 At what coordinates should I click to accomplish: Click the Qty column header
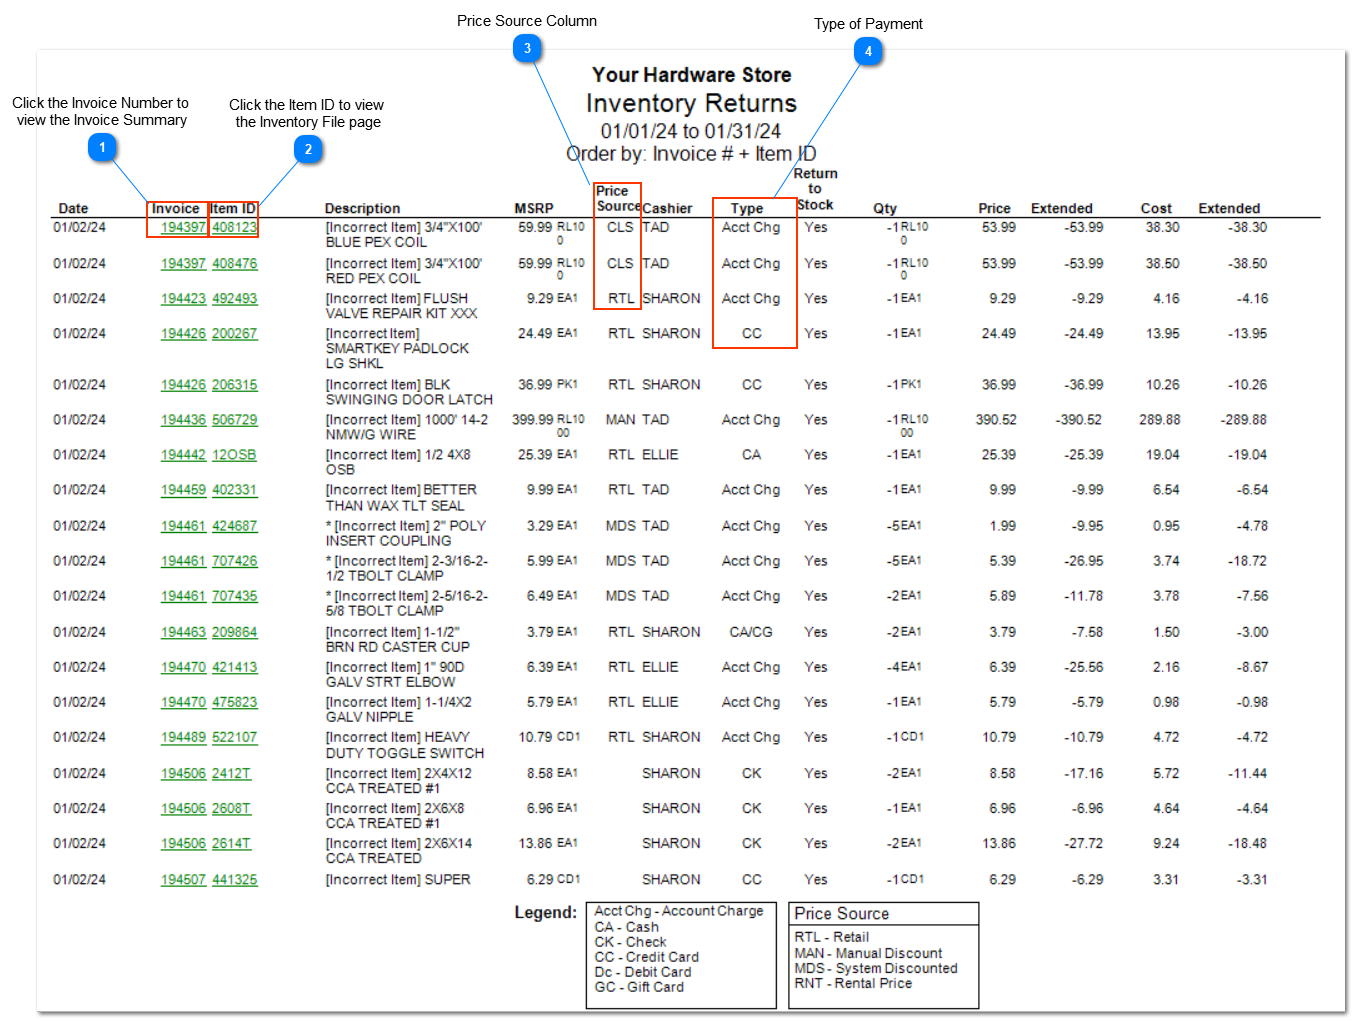click(885, 209)
